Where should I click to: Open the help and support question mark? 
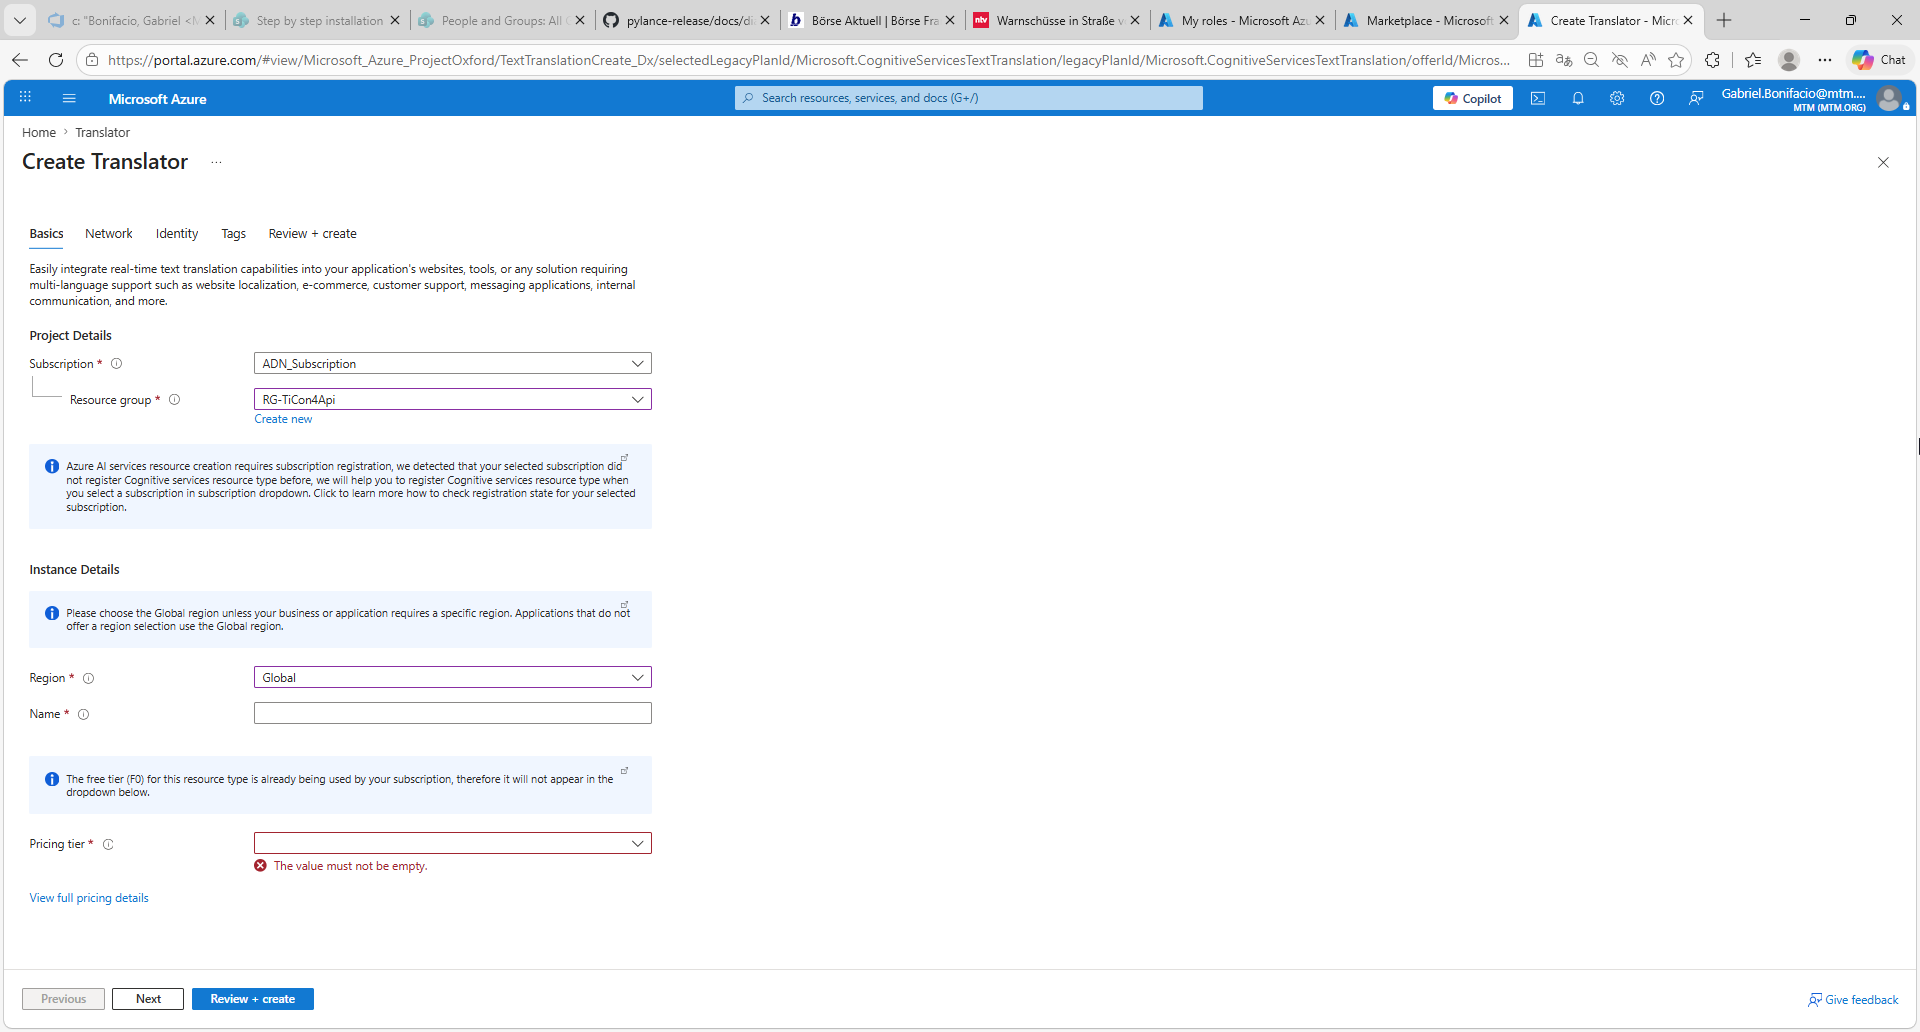coord(1657,98)
